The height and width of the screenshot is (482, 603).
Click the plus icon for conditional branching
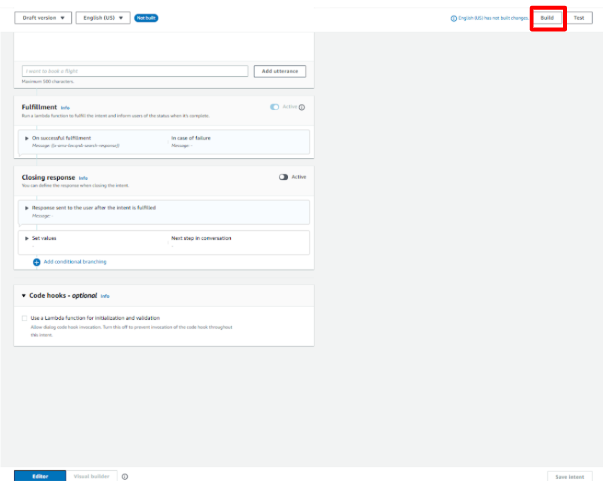tap(37, 262)
